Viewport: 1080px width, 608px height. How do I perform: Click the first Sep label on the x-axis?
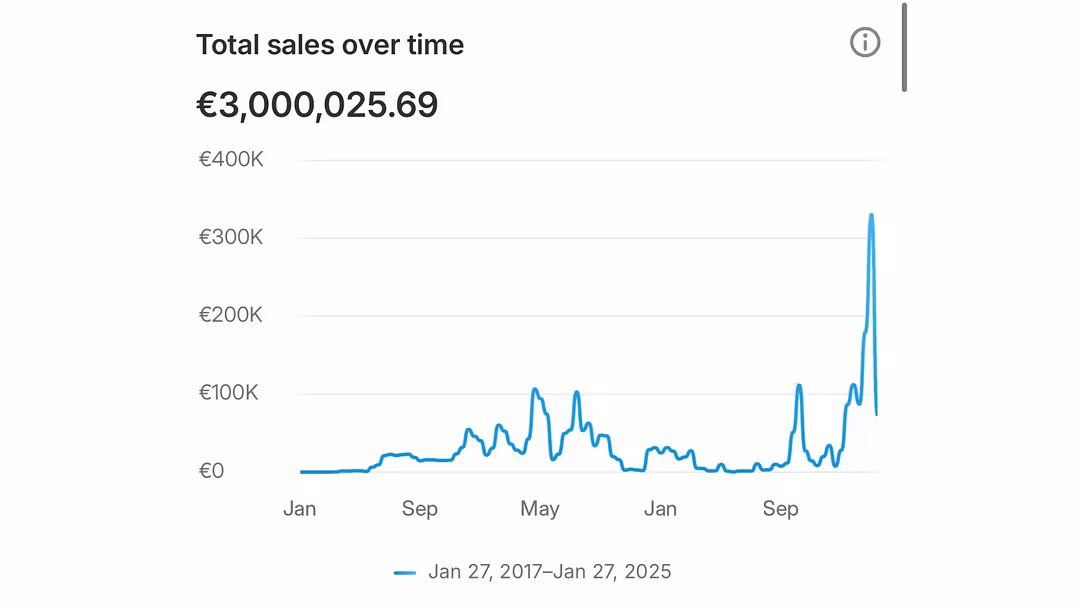point(420,509)
